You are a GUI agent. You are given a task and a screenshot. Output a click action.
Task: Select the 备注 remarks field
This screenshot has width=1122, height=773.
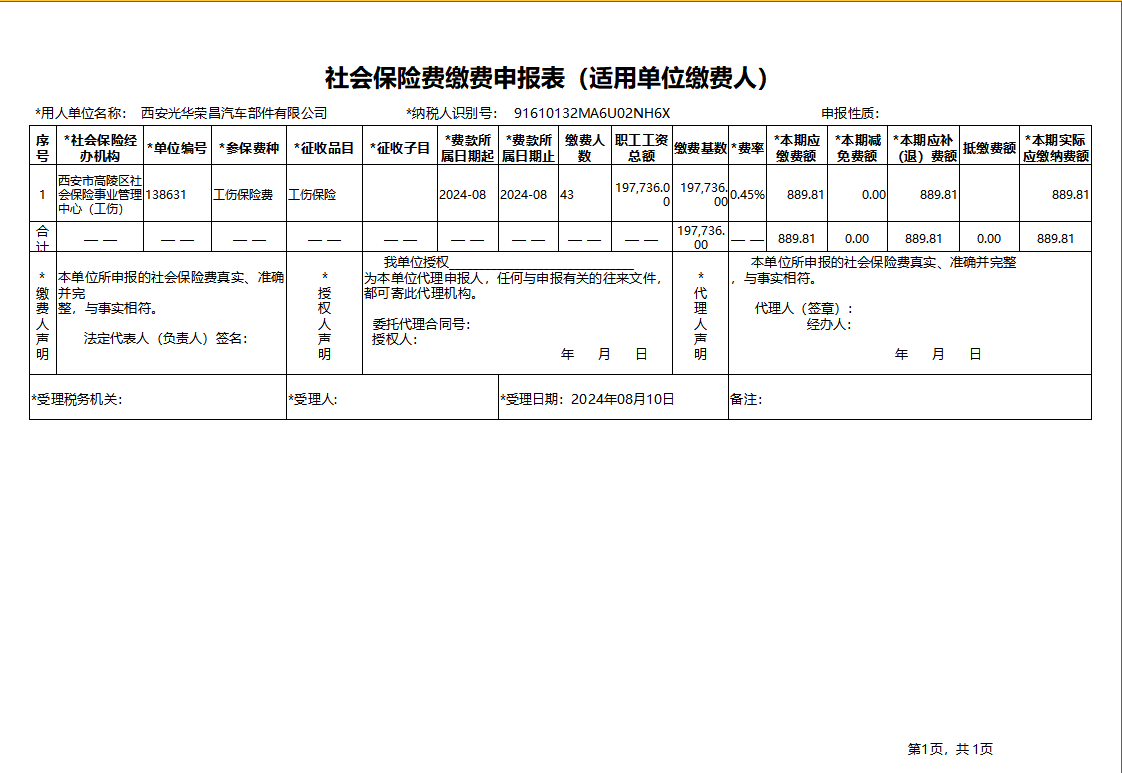[909, 397]
